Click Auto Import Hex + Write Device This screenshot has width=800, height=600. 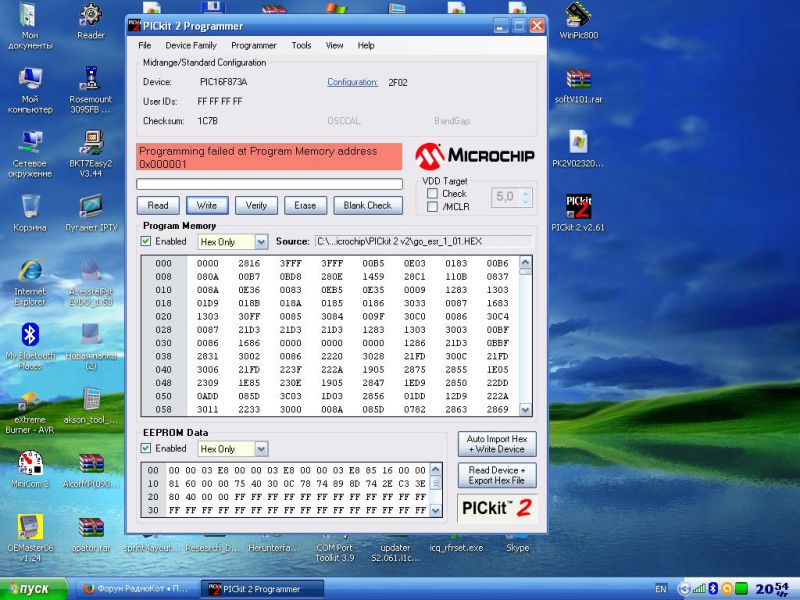(x=497, y=444)
